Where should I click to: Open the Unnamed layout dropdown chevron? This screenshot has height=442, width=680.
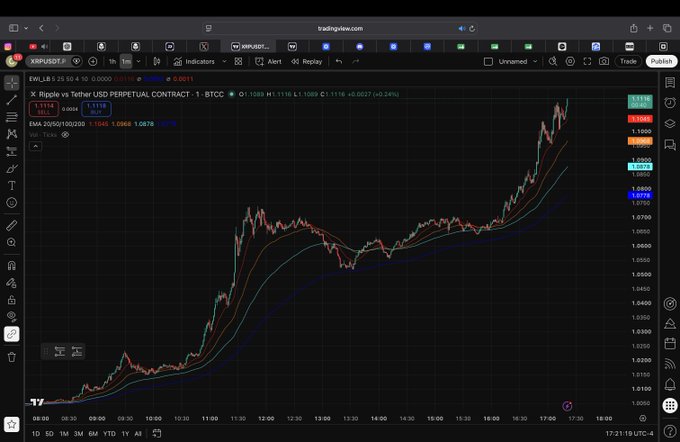pos(535,62)
